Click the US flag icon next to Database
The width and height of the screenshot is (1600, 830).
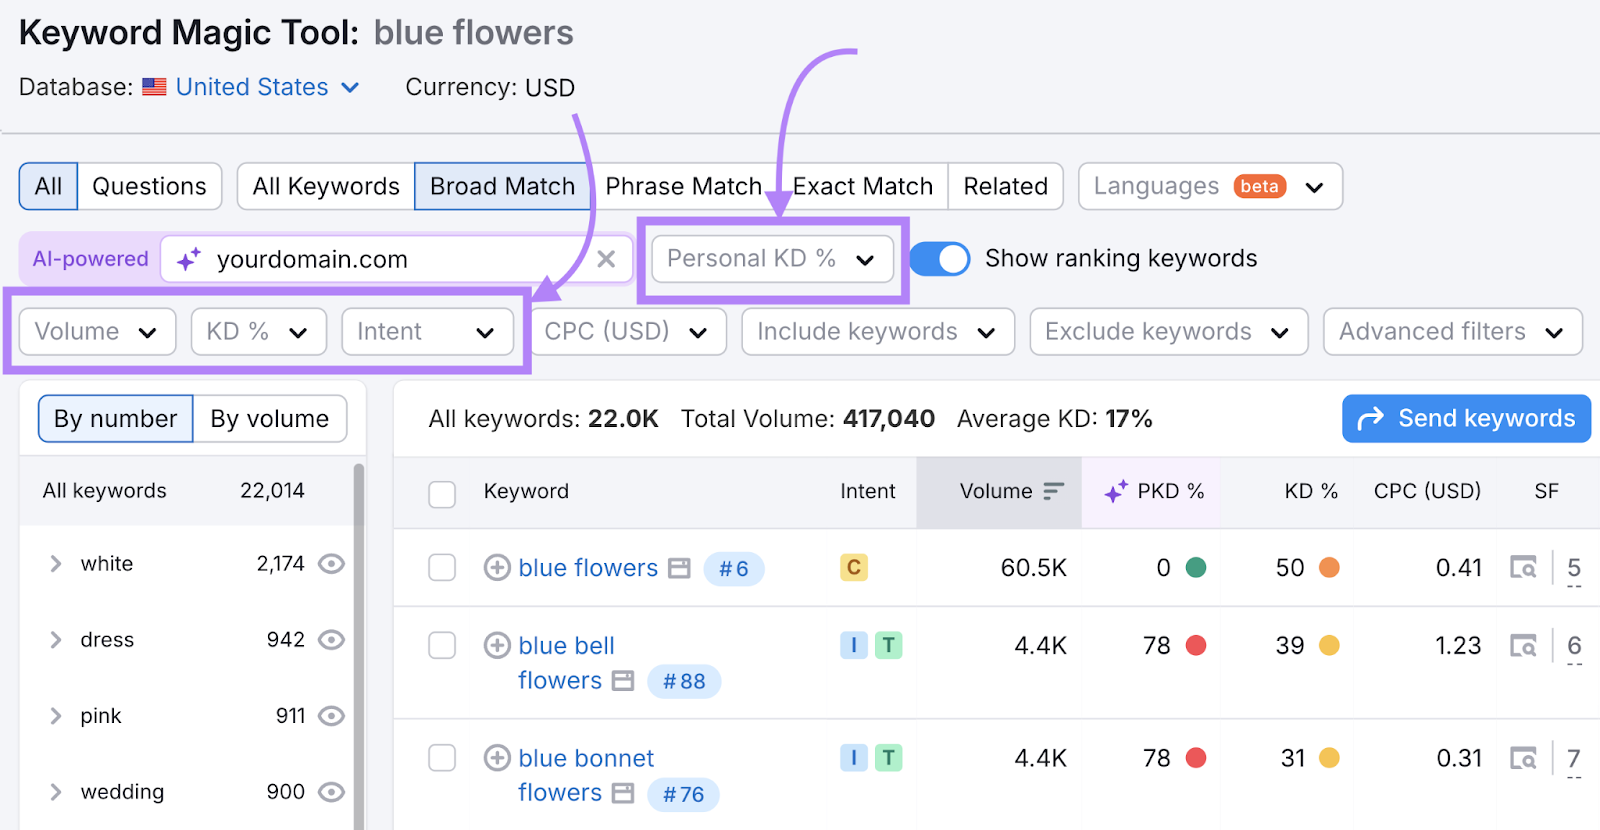coord(153,87)
